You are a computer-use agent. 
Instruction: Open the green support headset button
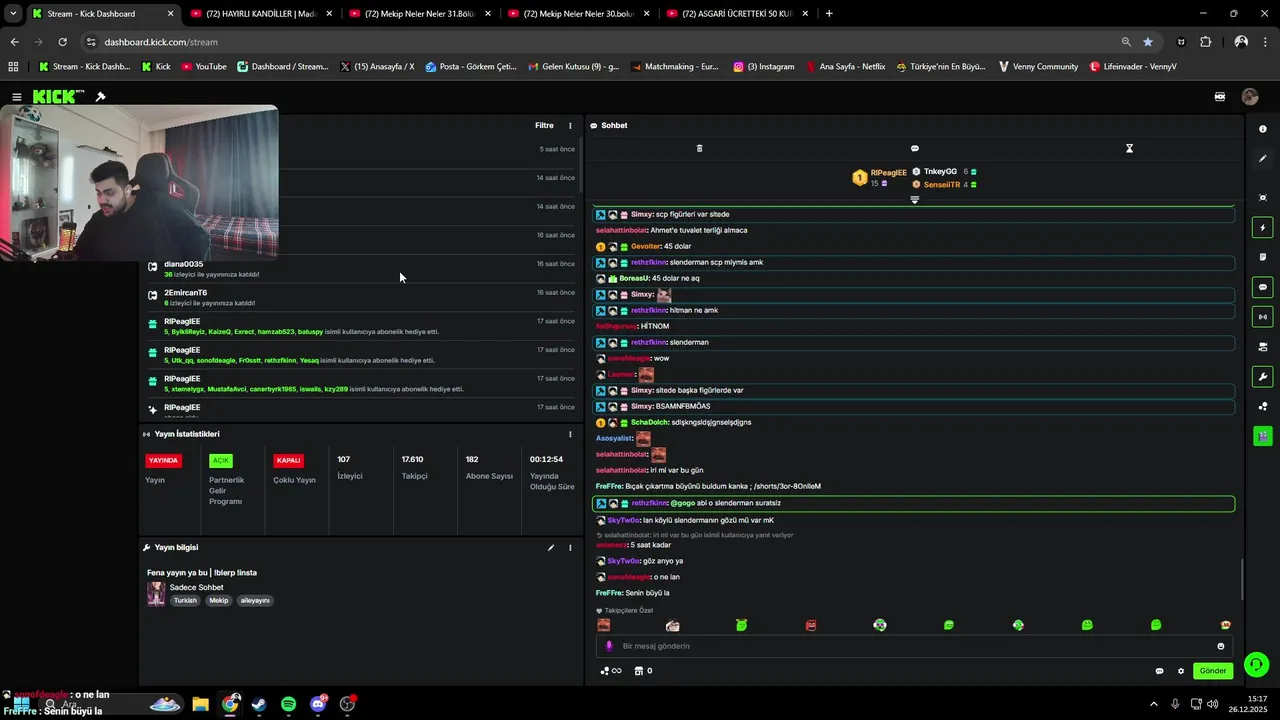(x=1257, y=664)
